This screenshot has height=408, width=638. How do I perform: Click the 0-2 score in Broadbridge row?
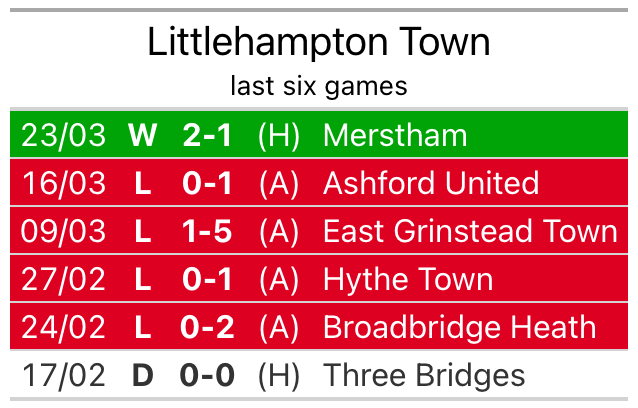click(207, 327)
